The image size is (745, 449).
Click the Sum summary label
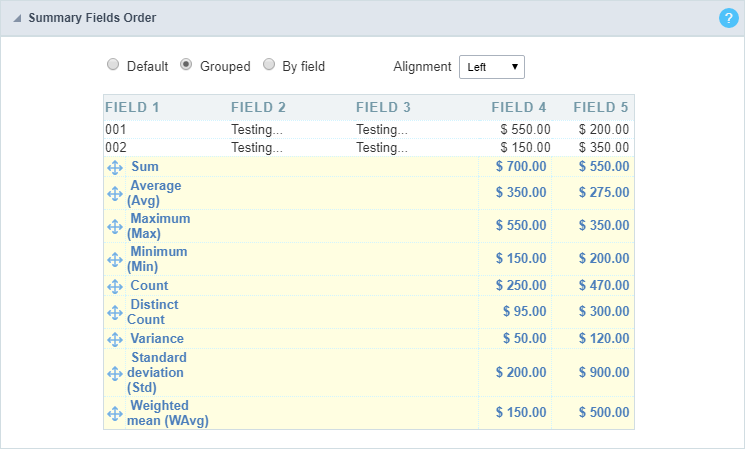tap(144, 166)
